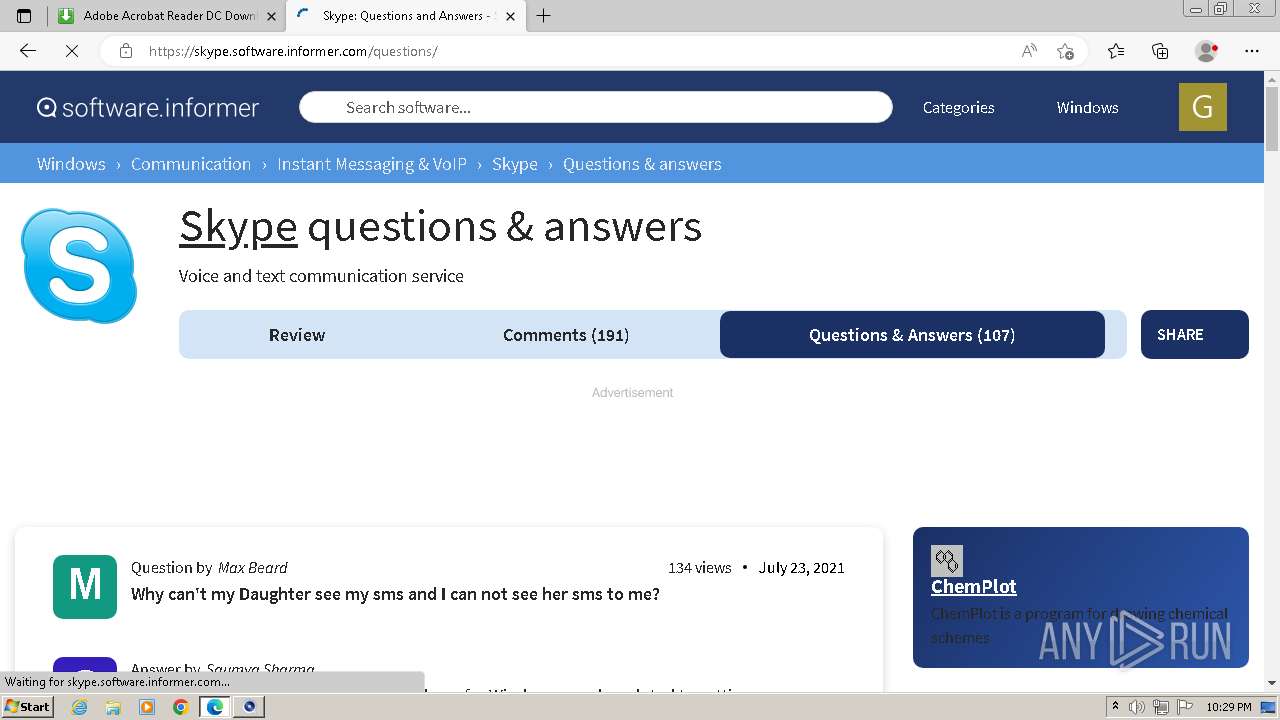This screenshot has width=1280, height=720.
Task: Click the July 23, 2021 date
Action: point(801,567)
